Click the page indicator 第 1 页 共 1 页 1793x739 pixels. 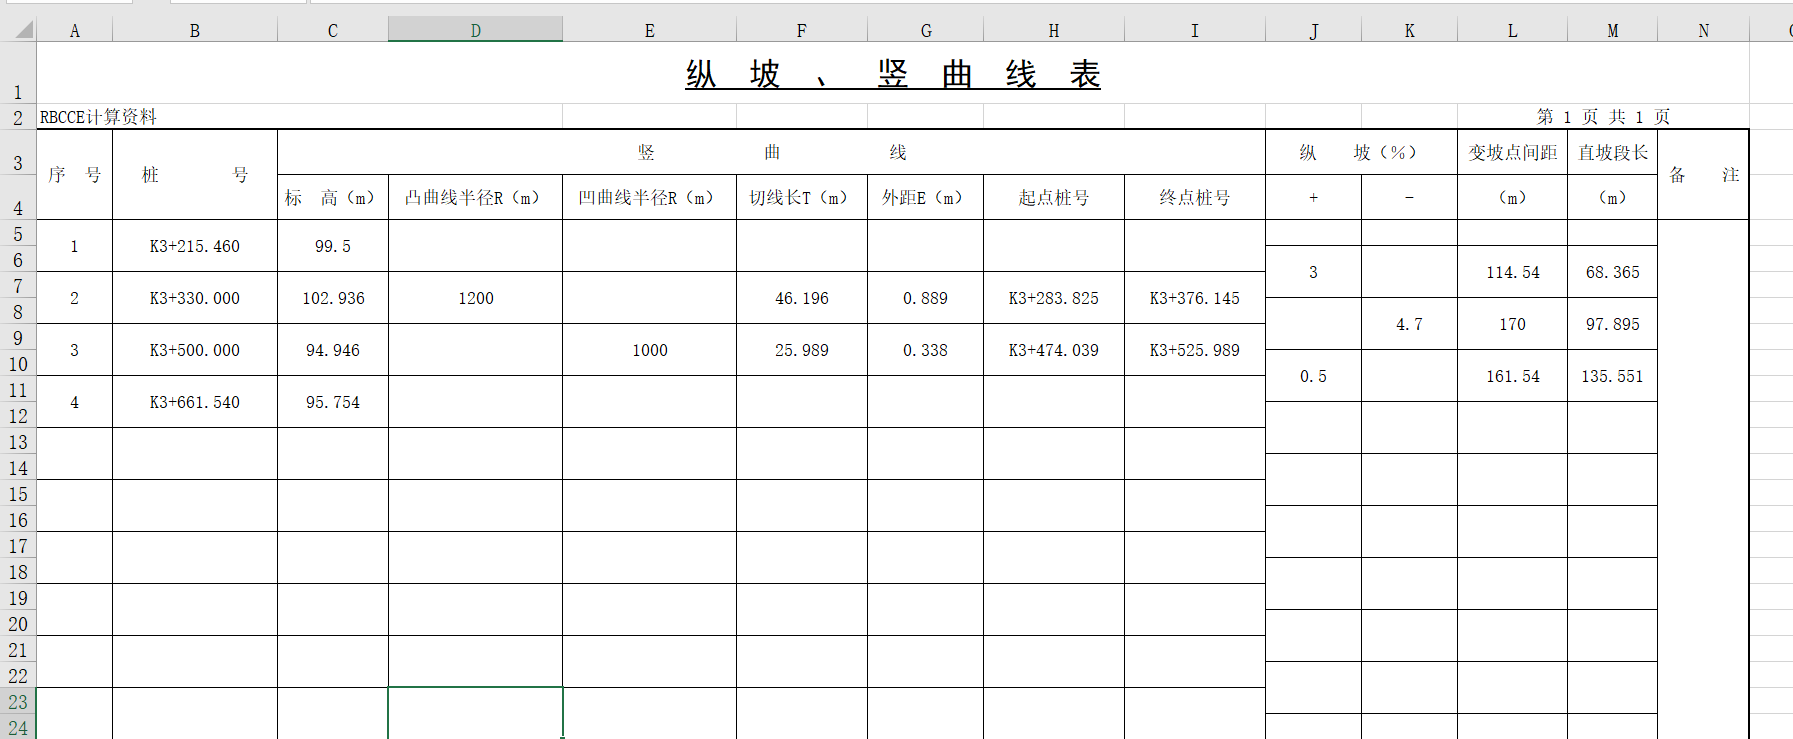coord(1603,117)
